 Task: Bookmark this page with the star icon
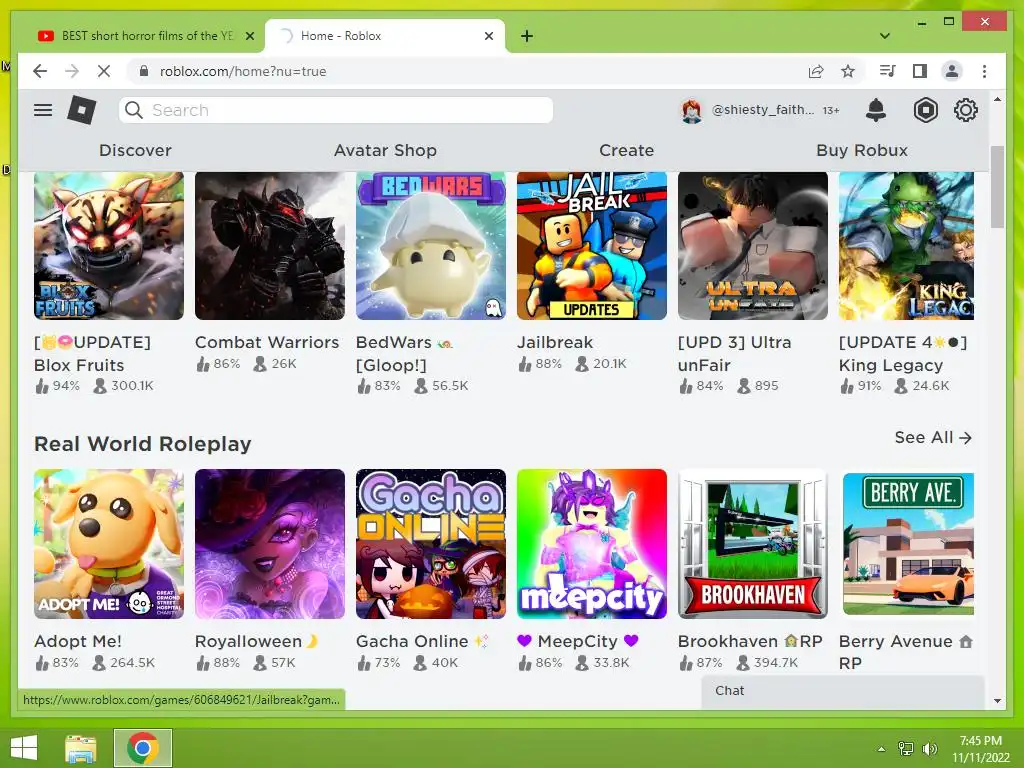click(x=848, y=71)
